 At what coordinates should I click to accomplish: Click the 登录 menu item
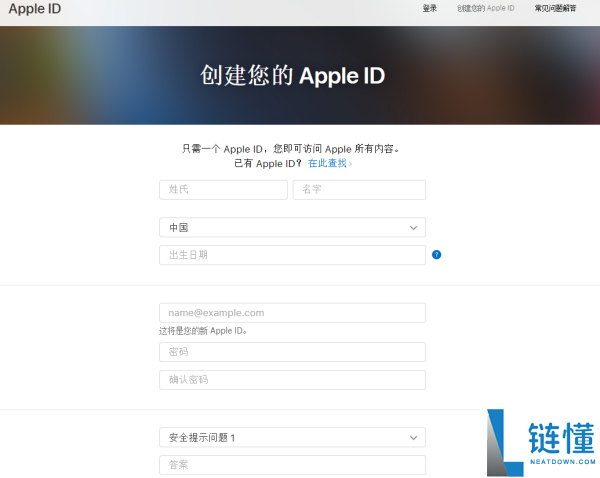(x=429, y=8)
